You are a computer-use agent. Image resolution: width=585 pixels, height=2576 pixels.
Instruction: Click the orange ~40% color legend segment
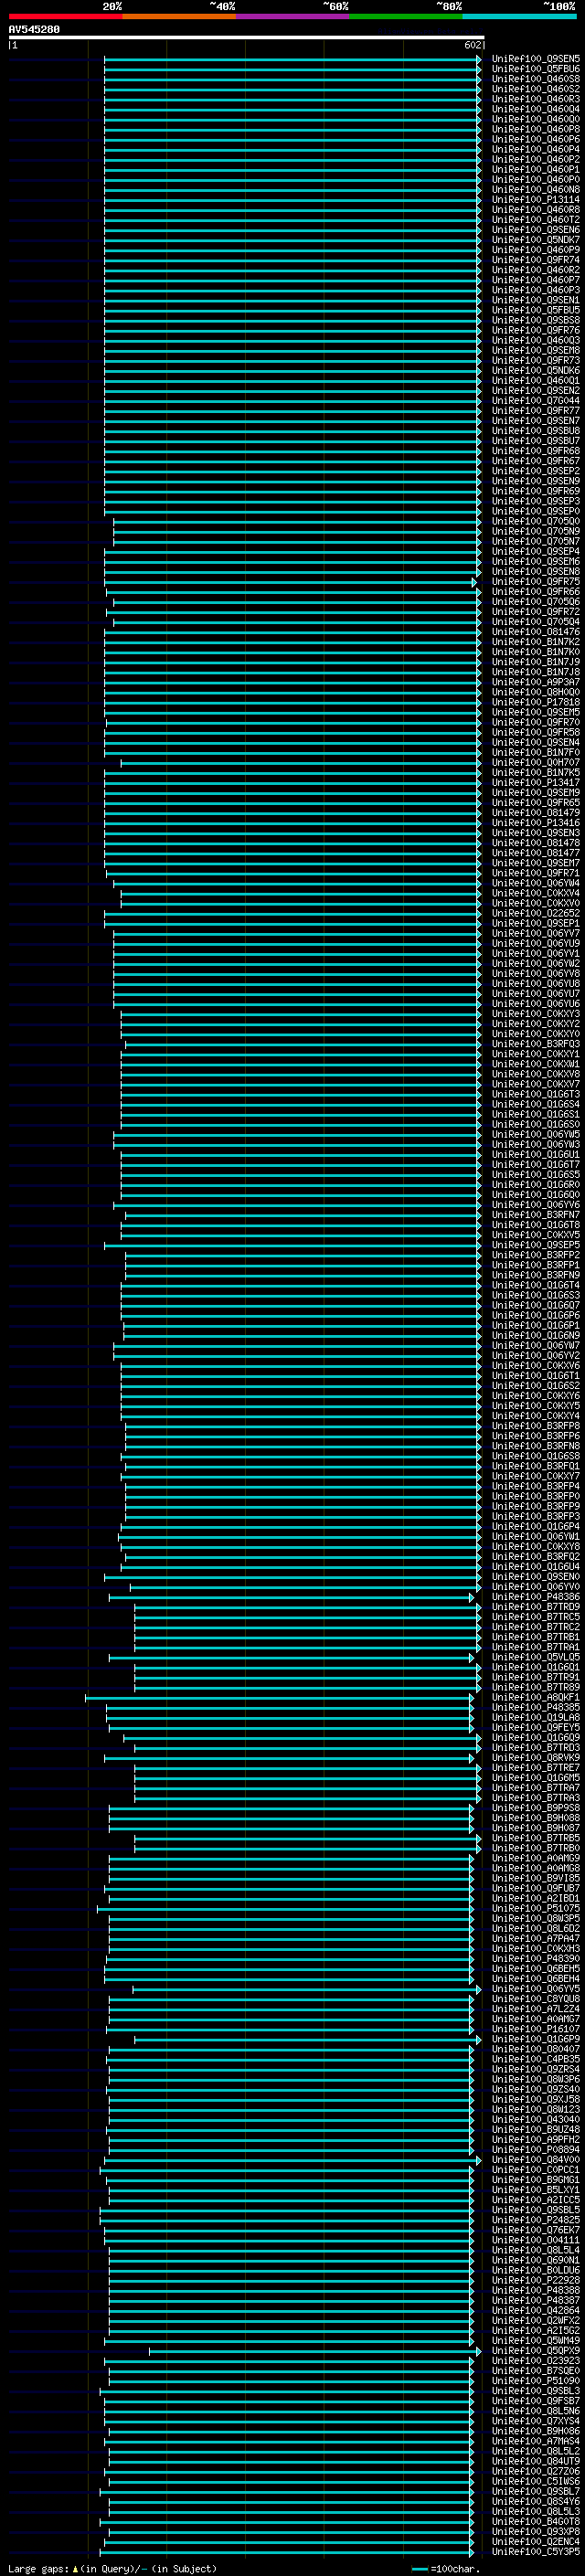(178, 16)
